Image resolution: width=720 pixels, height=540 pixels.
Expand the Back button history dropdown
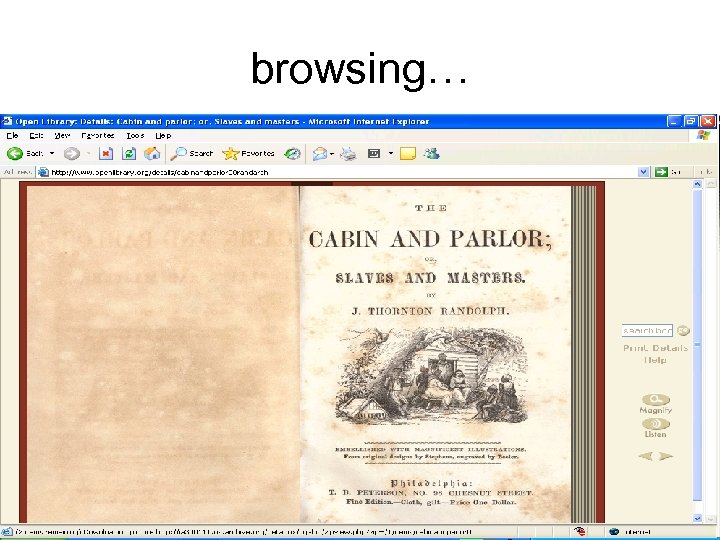point(52,153)
